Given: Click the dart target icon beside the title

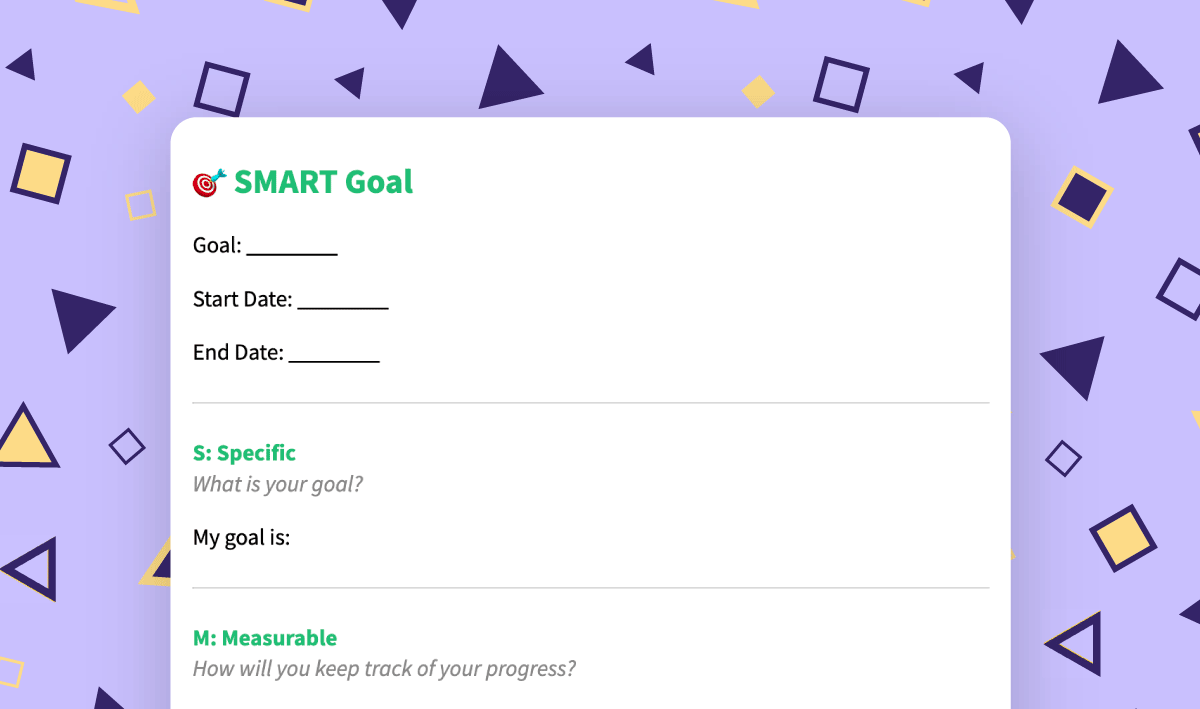Looking at the screenshot, I should coord(209,183).
